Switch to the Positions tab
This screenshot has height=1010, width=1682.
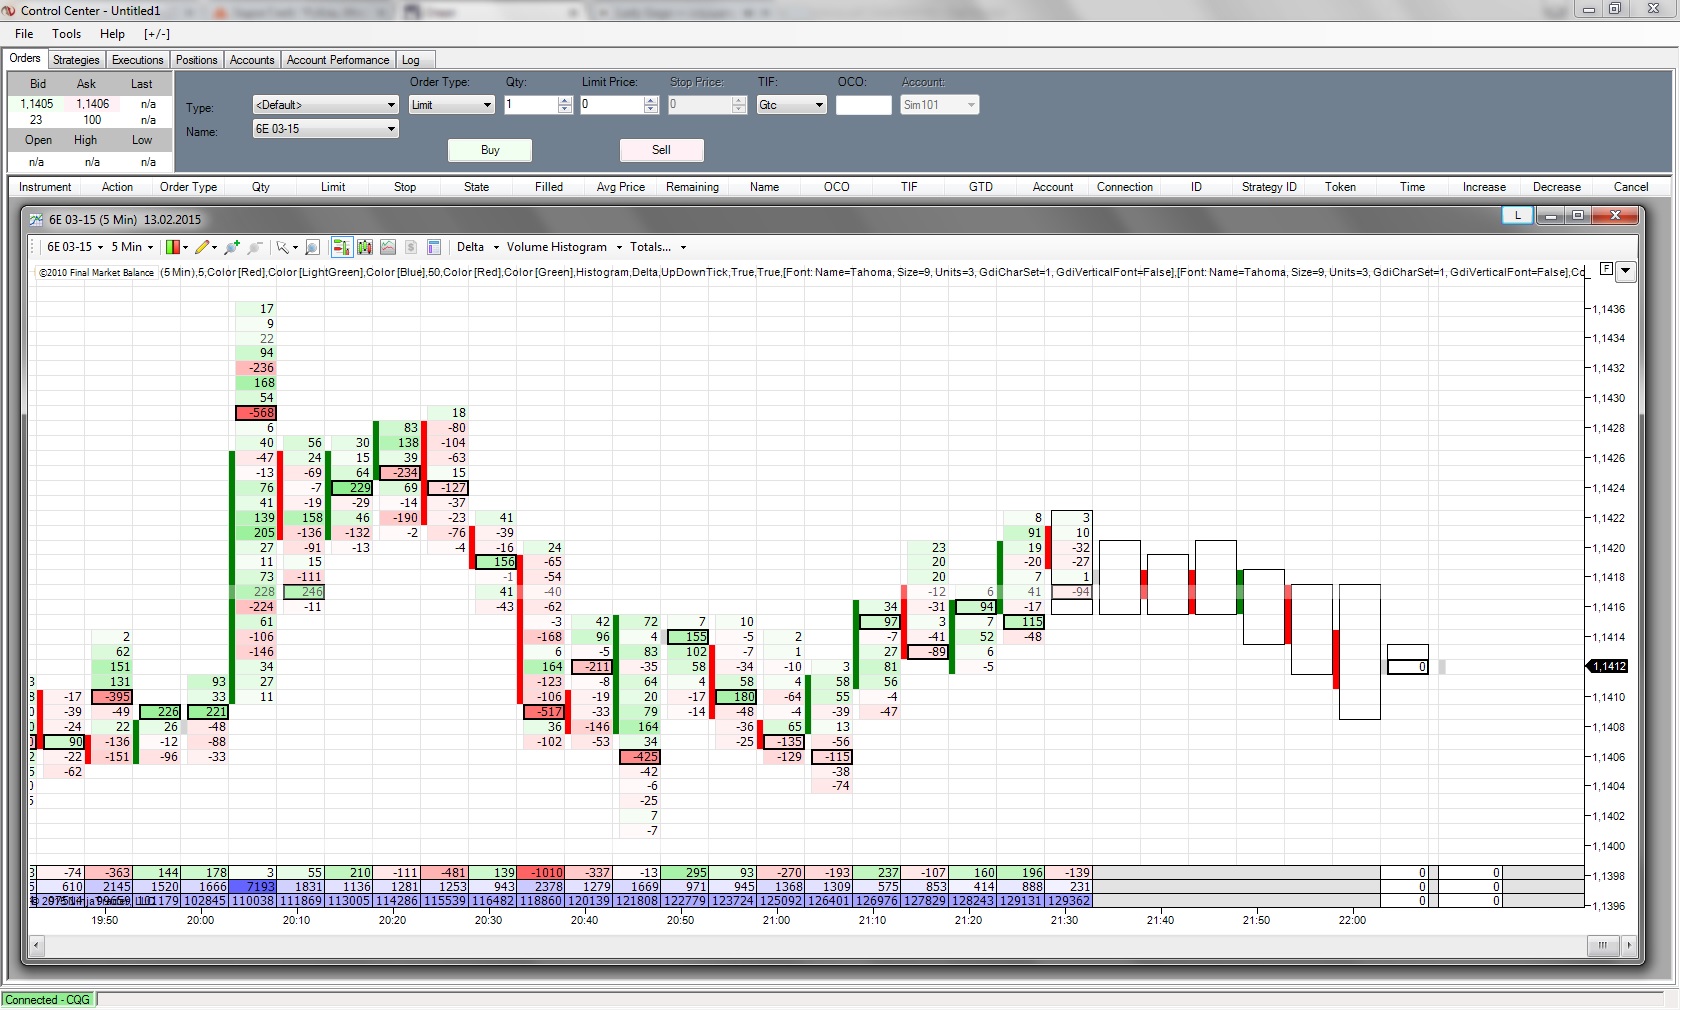tap(196, 60)
